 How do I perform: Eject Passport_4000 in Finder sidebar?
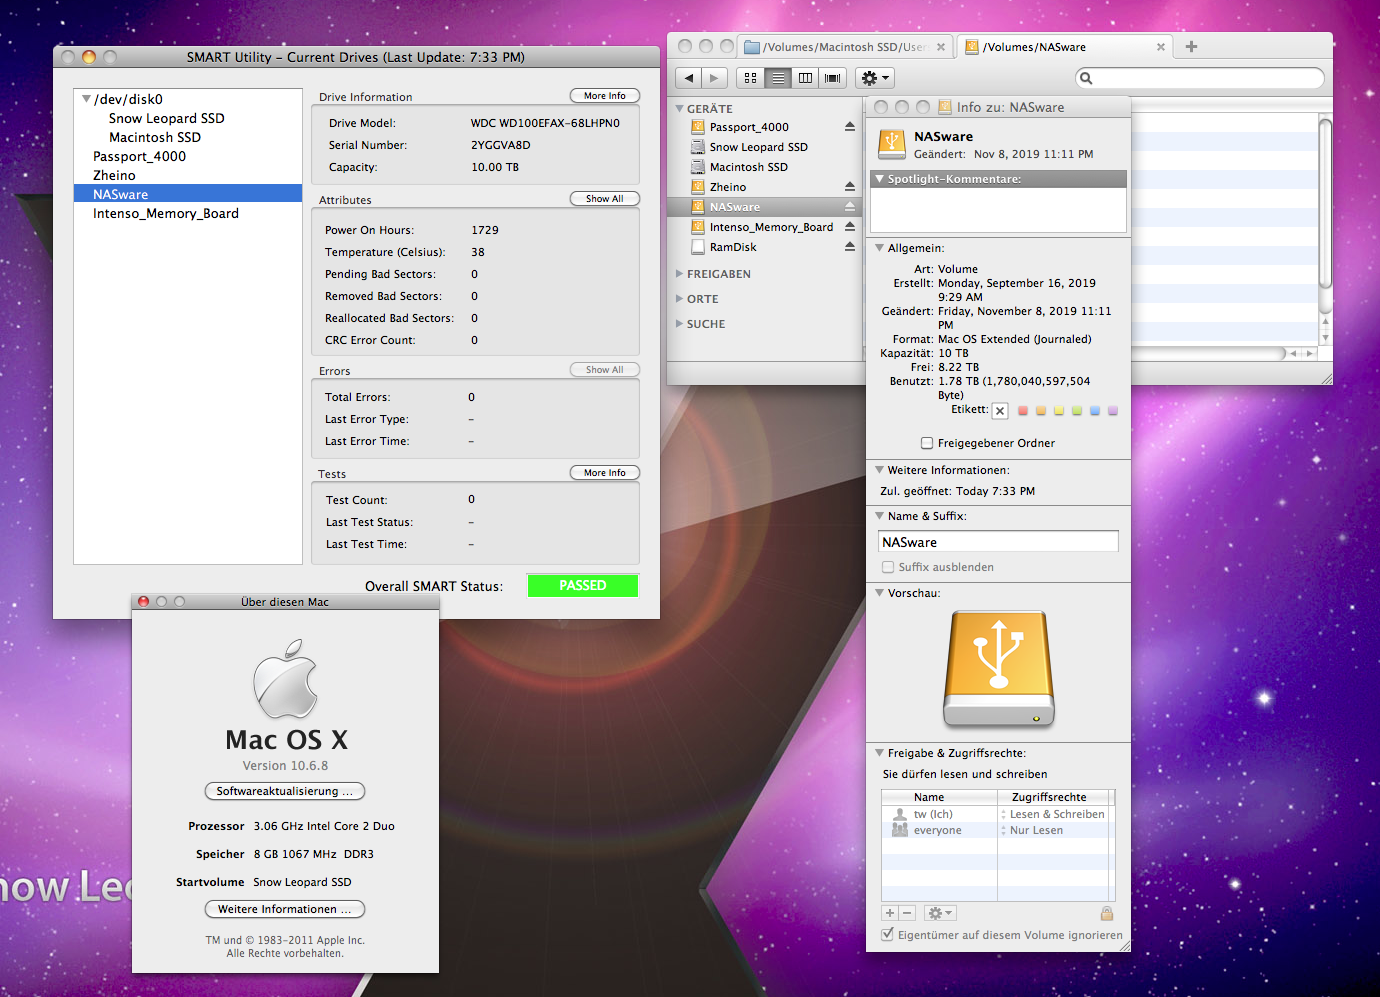(x=849, y=127)
